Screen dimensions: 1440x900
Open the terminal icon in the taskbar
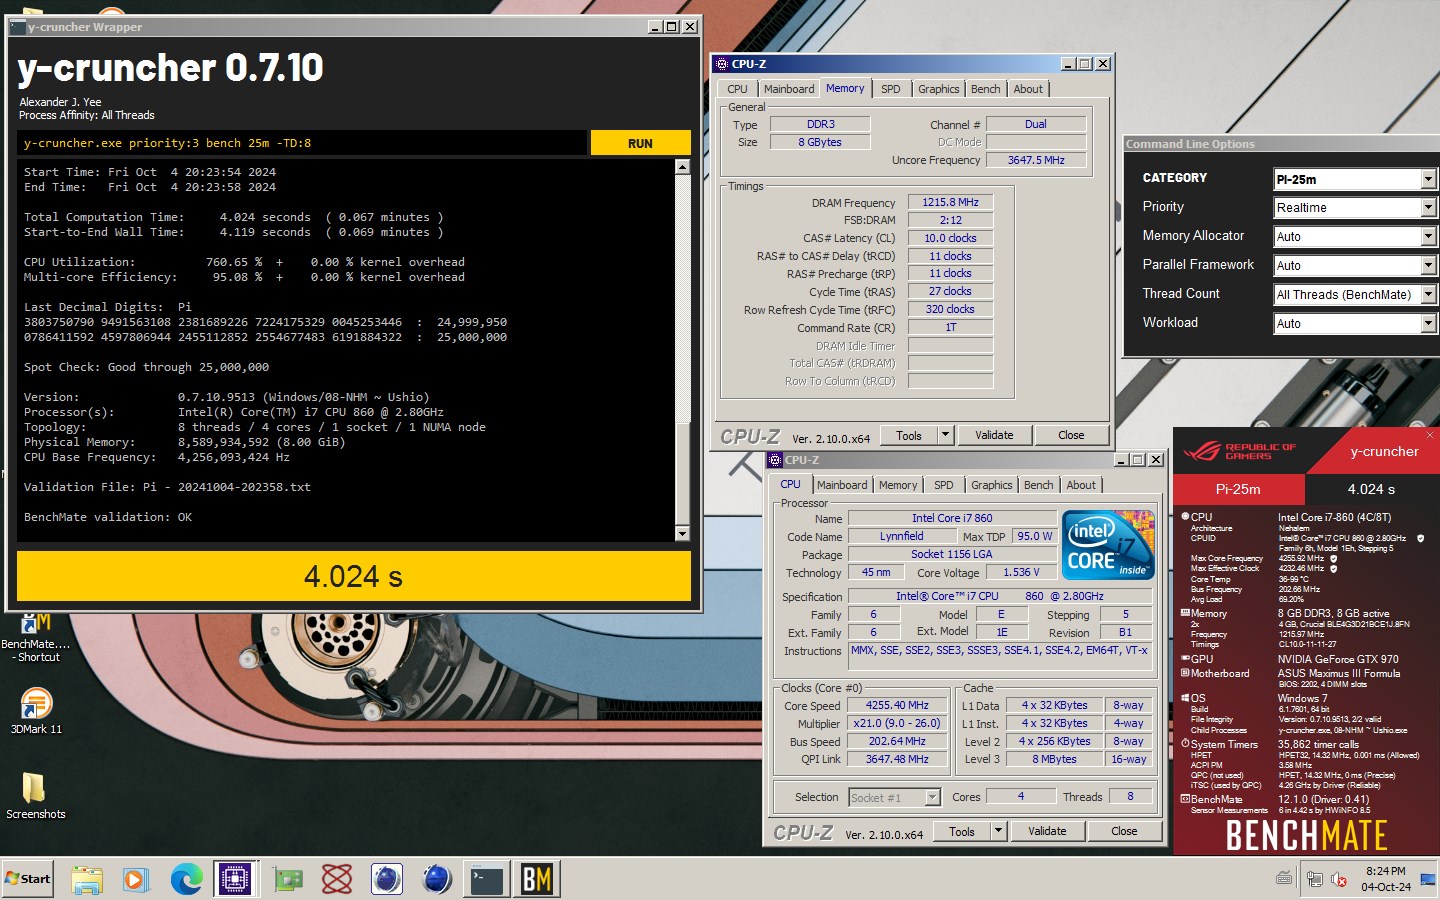point(487,879)
